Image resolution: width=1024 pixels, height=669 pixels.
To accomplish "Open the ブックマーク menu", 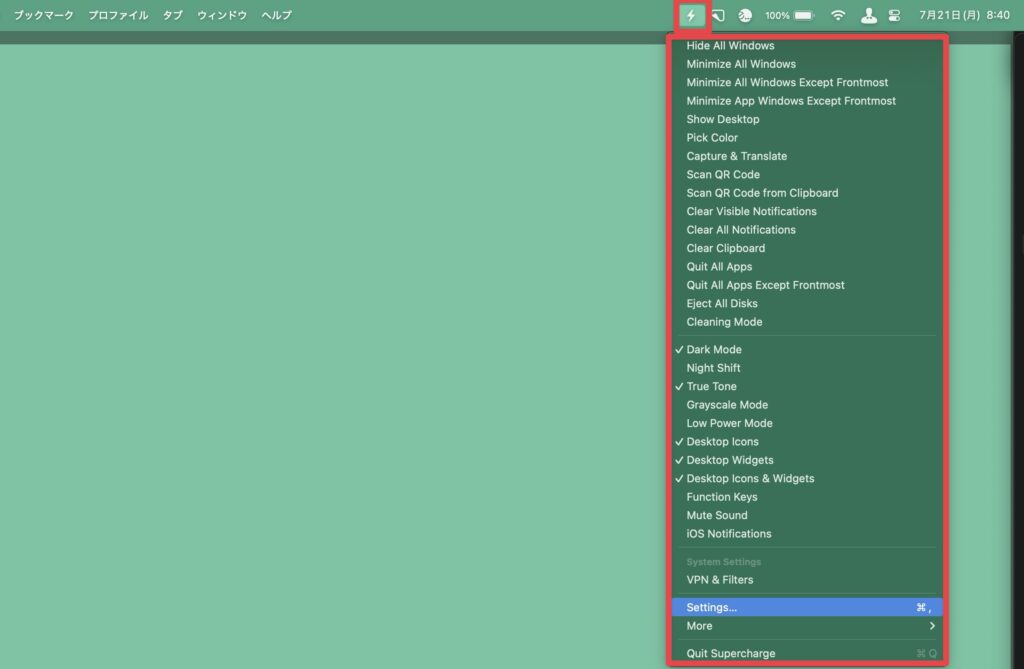I will tap(44, 15).
